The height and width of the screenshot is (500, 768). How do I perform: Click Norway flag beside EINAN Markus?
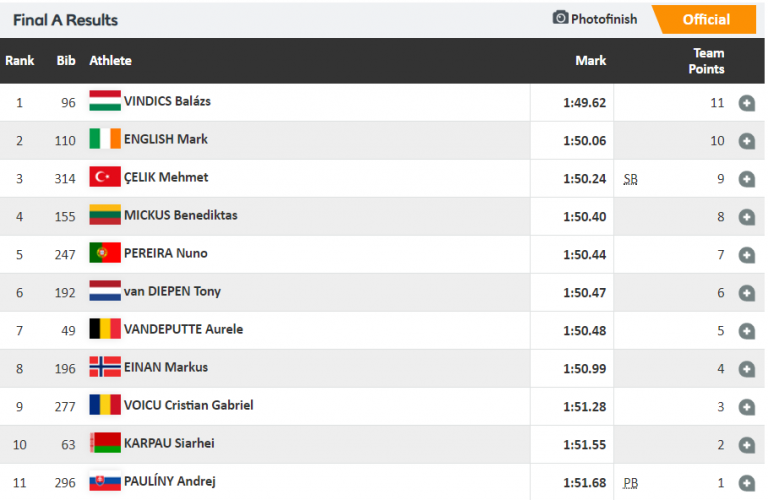(105, 367)
